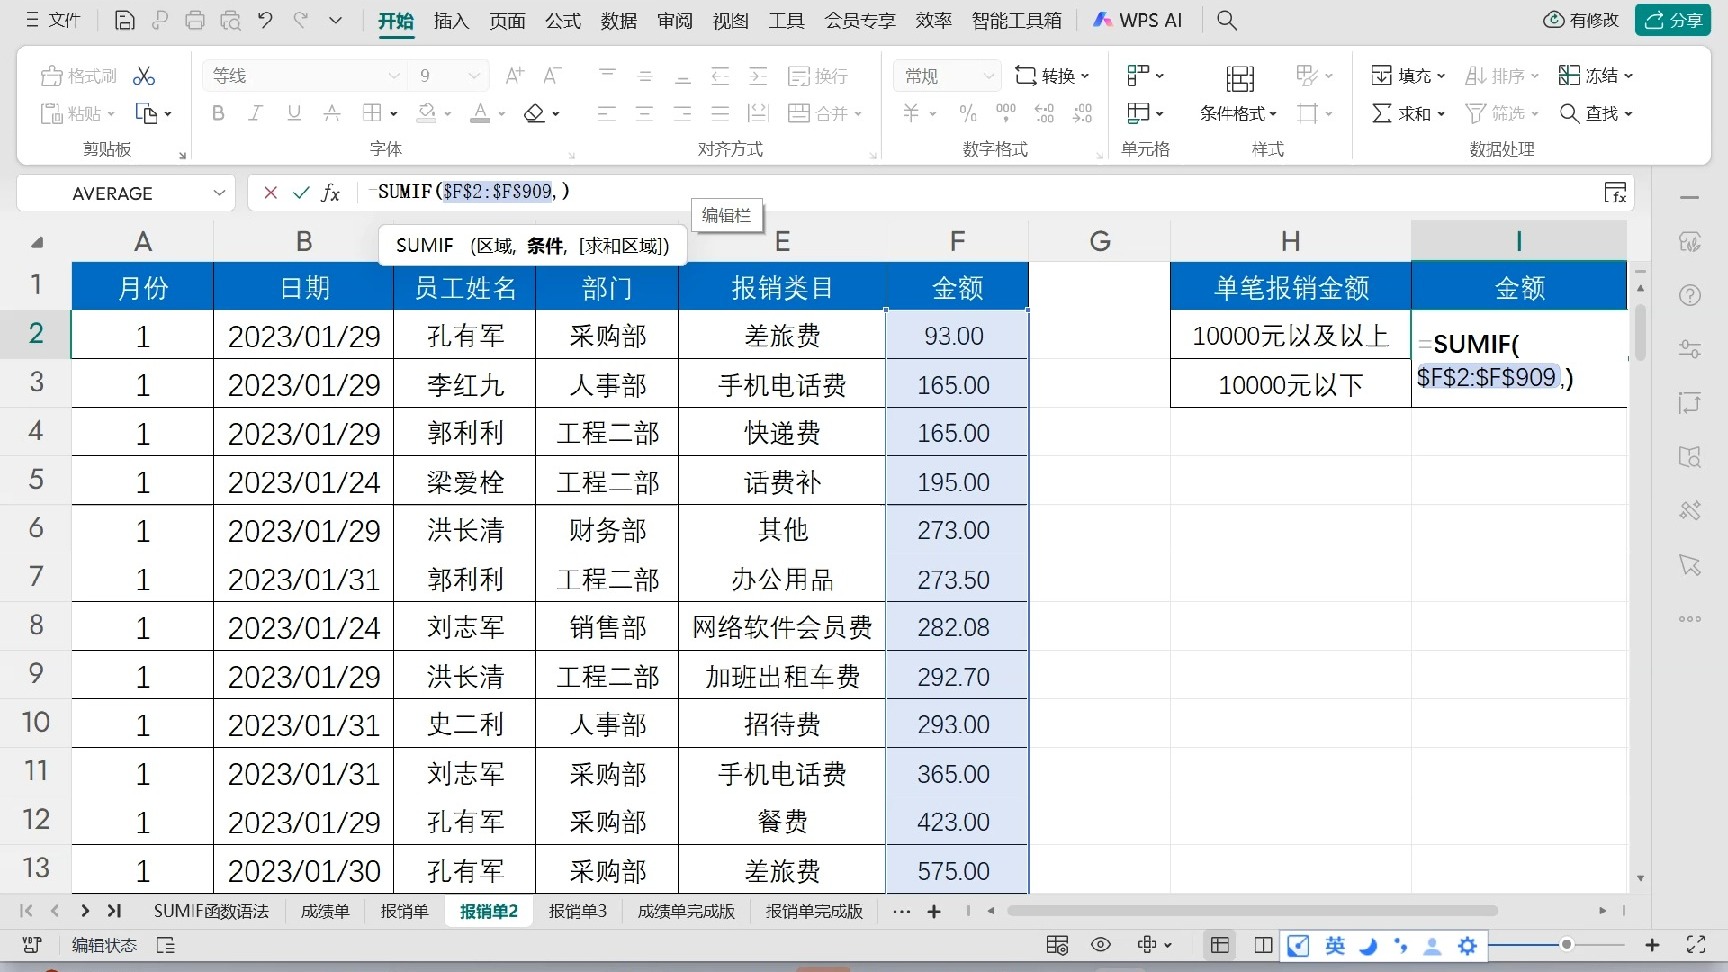Viewport: 1728px width, 972px height.
Task: Switch to the 插入 (Insert) ribbon tab
Action: 451,20
